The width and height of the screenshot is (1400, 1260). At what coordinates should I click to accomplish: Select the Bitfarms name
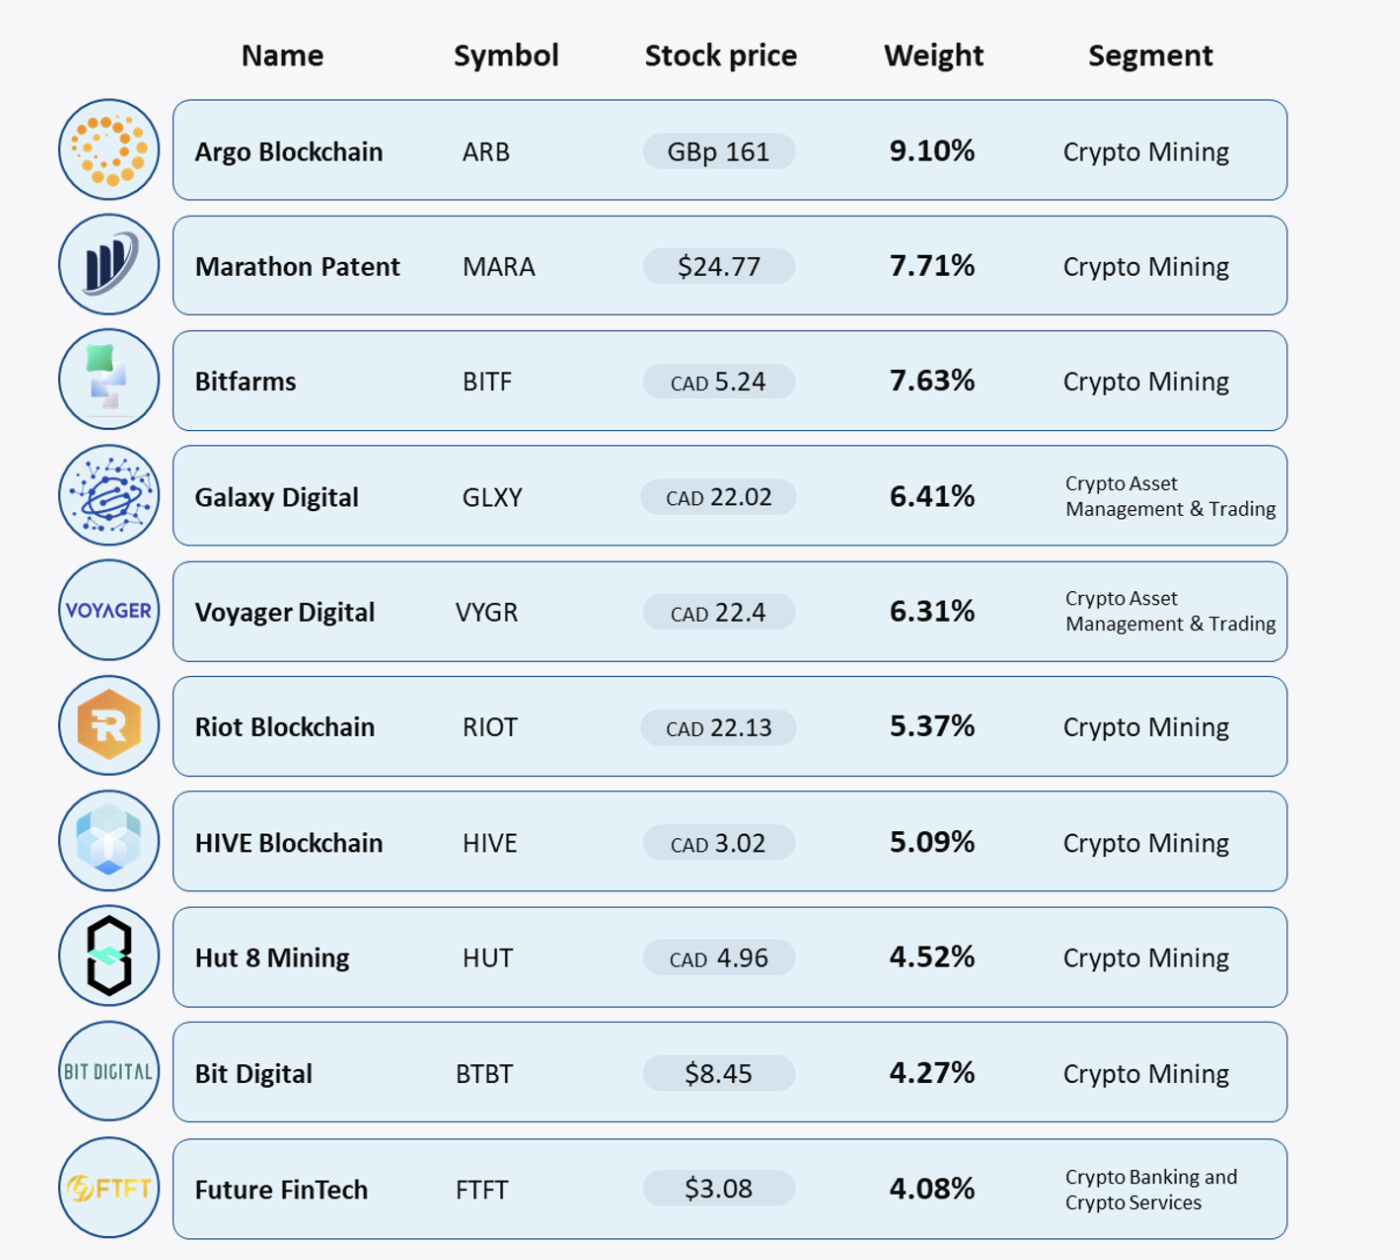point(246,382)
